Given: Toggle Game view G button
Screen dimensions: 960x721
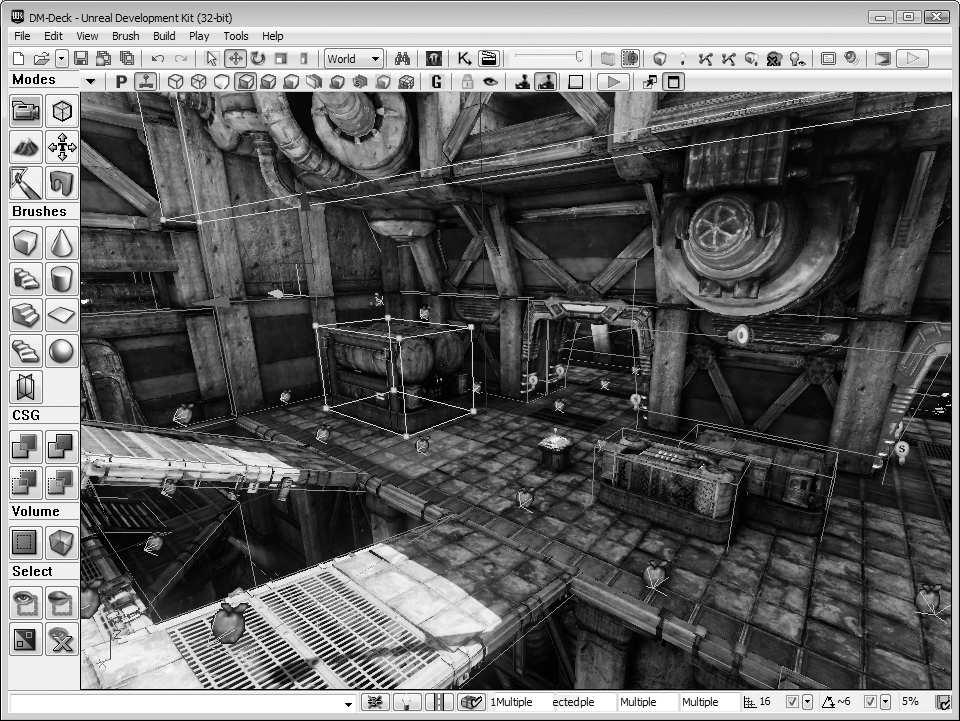Looking at the screenshot, I should (436, 81).
